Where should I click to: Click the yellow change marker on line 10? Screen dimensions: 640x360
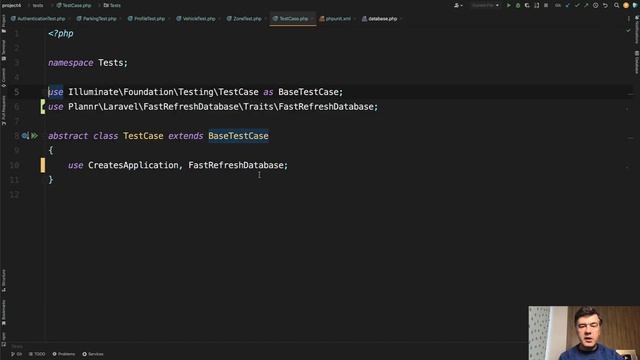[42, 165]
